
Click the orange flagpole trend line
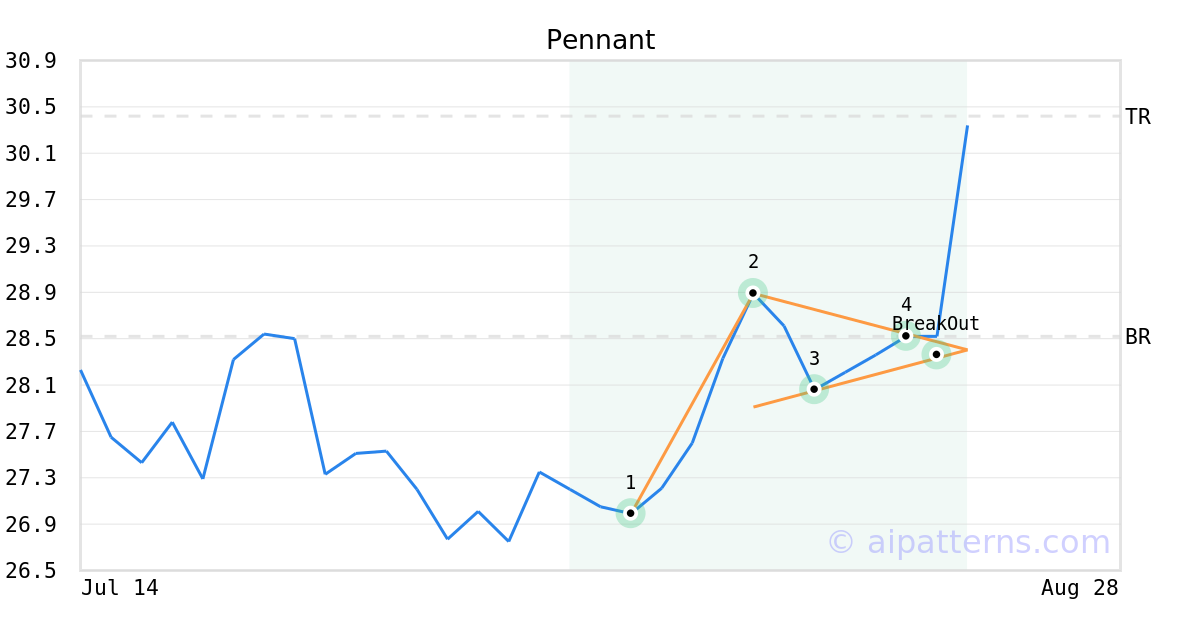pos(691,403)
